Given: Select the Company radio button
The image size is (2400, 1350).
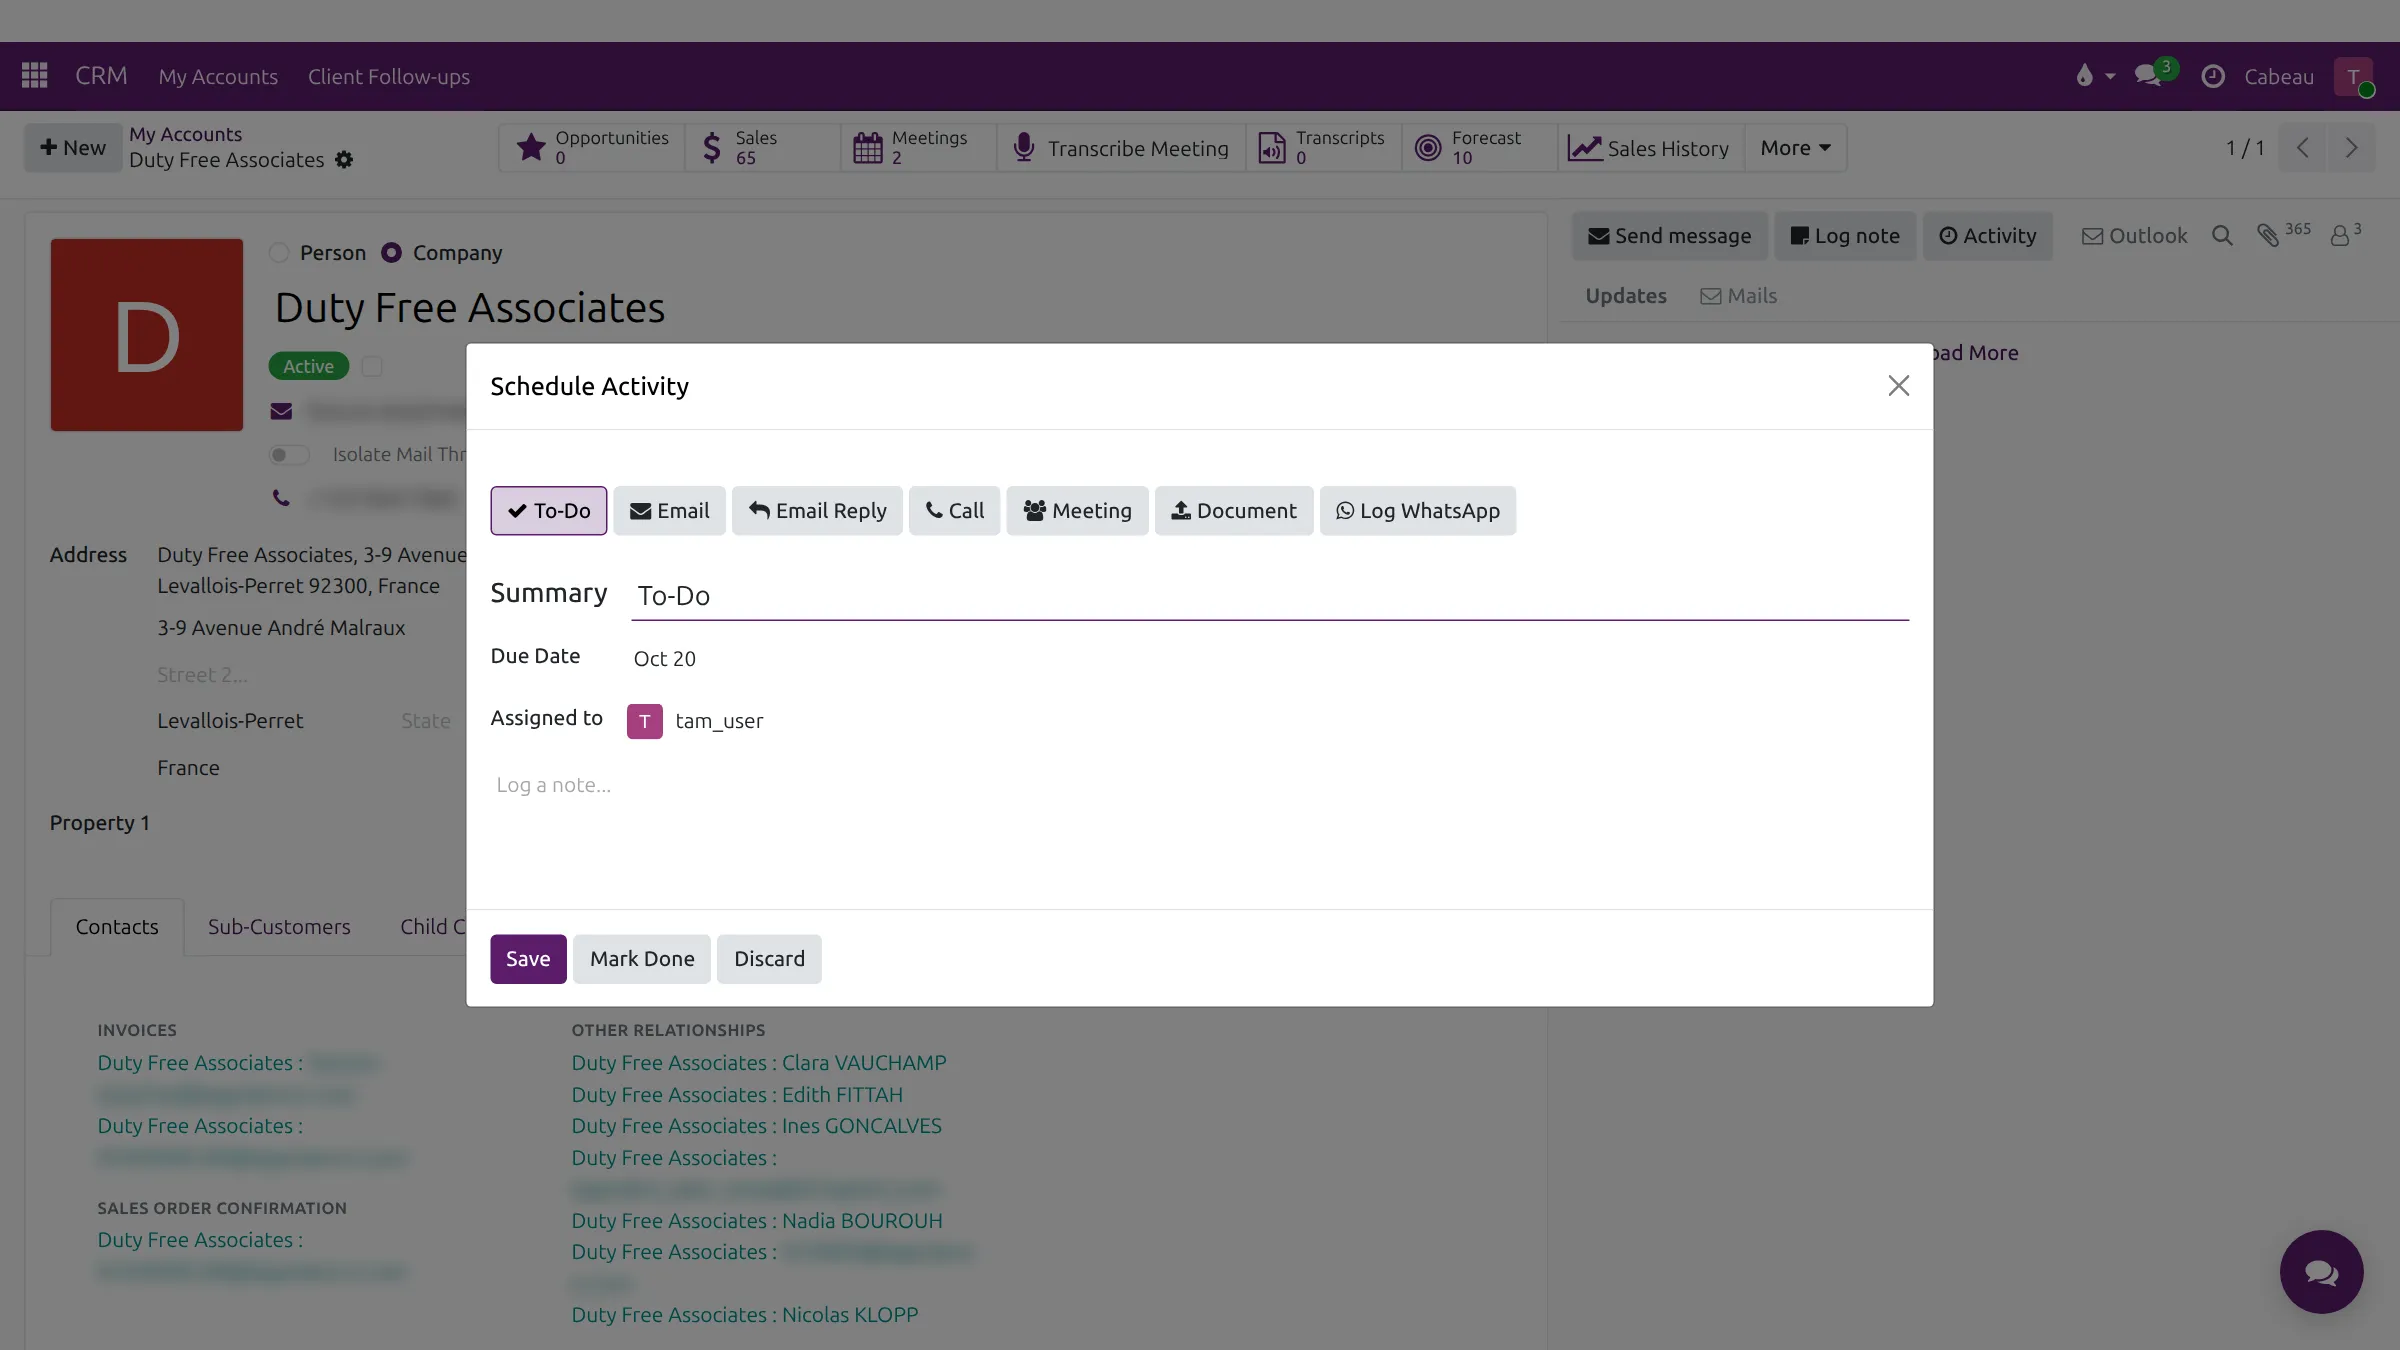Looking at the screenshot, I should click(x=391, y=253).
